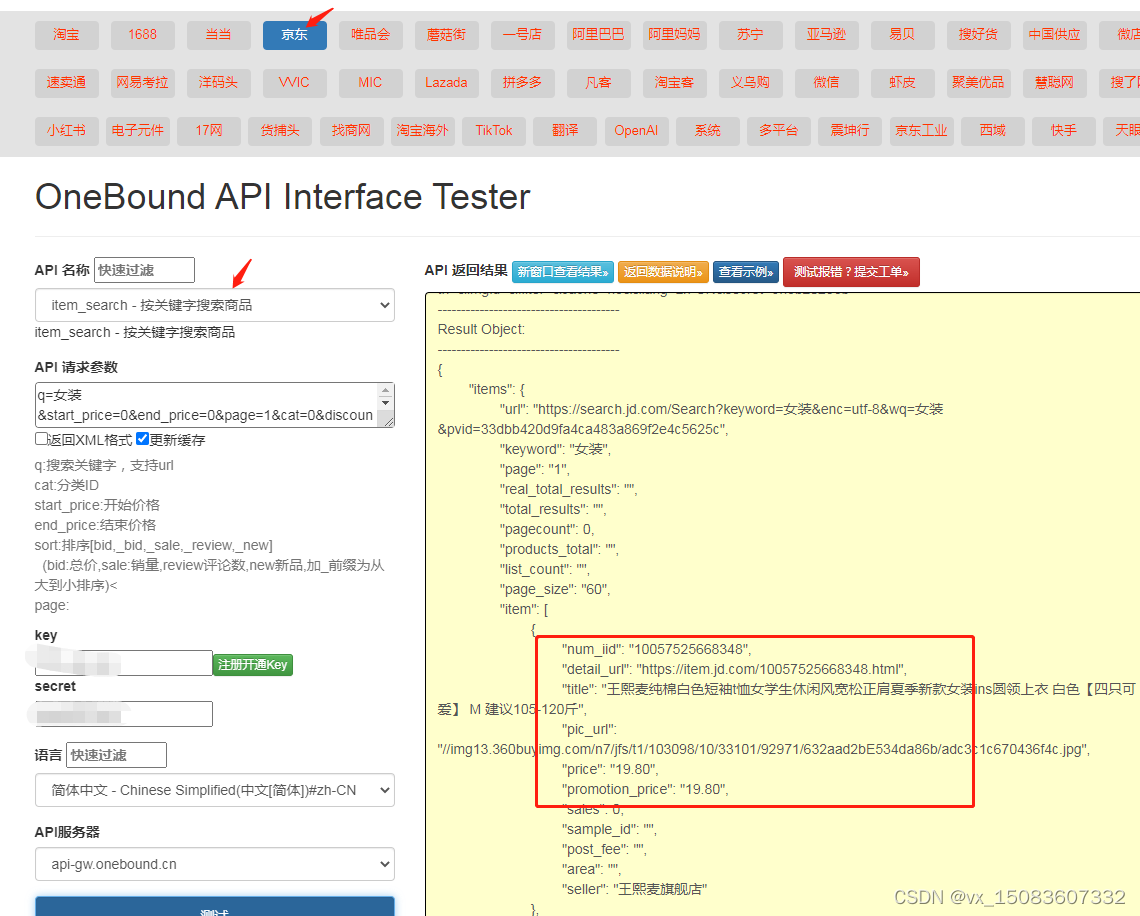Choose the 多平台 tab
Image resolution: width=1140 pixels, height=916 pixels.
click(779, 131)
